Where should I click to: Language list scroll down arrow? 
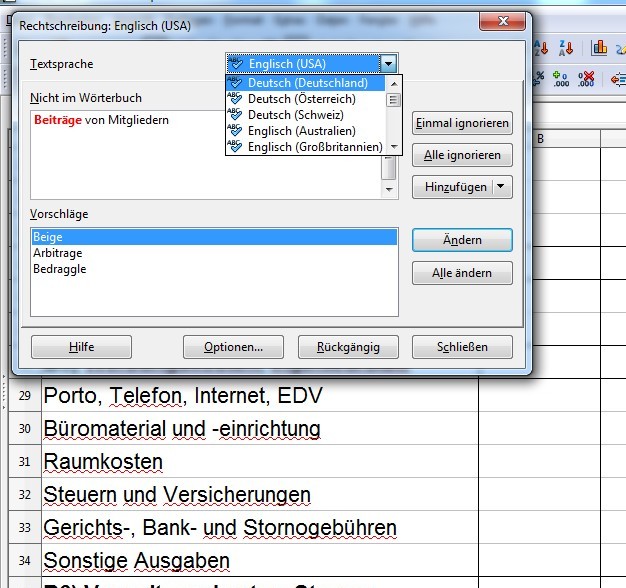(x=394, y=147)
